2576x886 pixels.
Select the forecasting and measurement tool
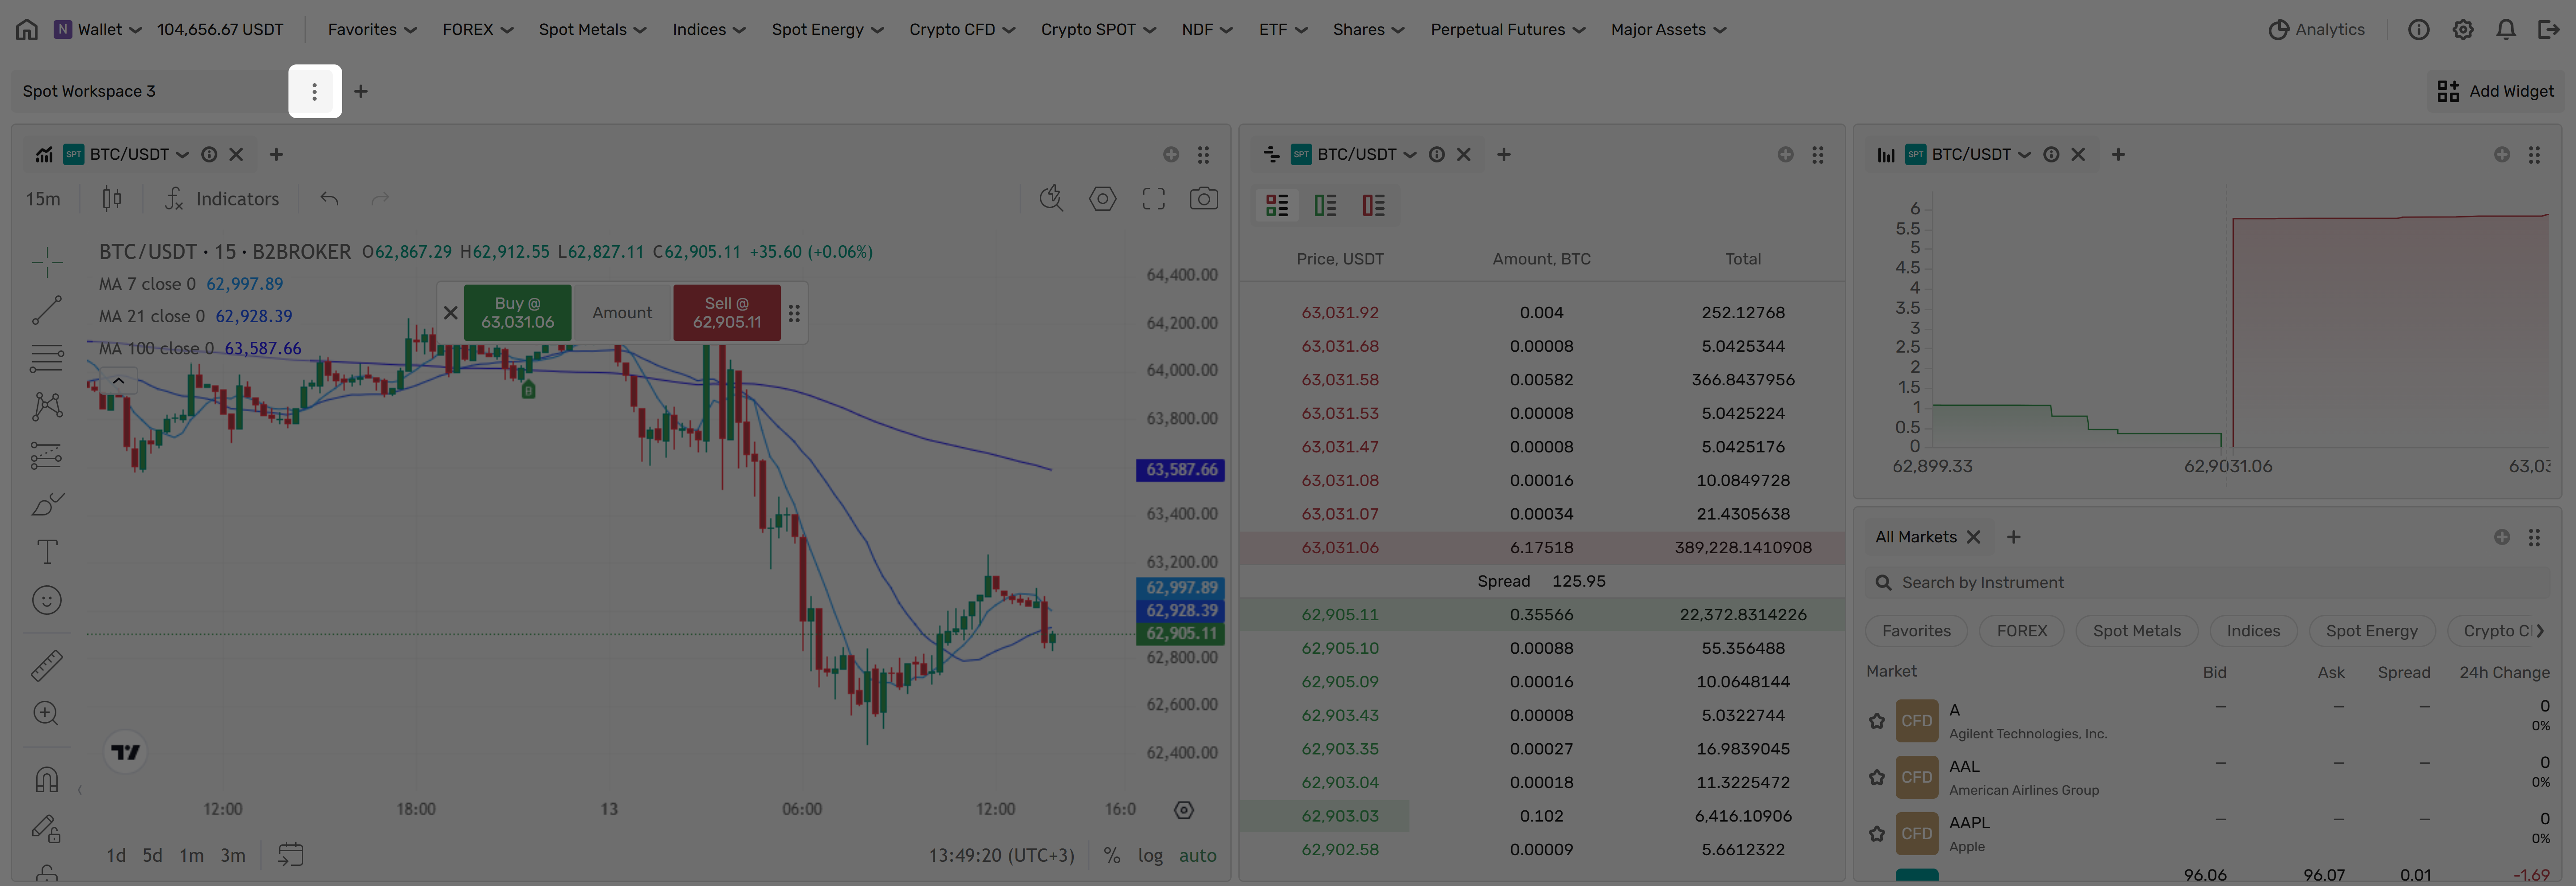[x=47, y=455]
